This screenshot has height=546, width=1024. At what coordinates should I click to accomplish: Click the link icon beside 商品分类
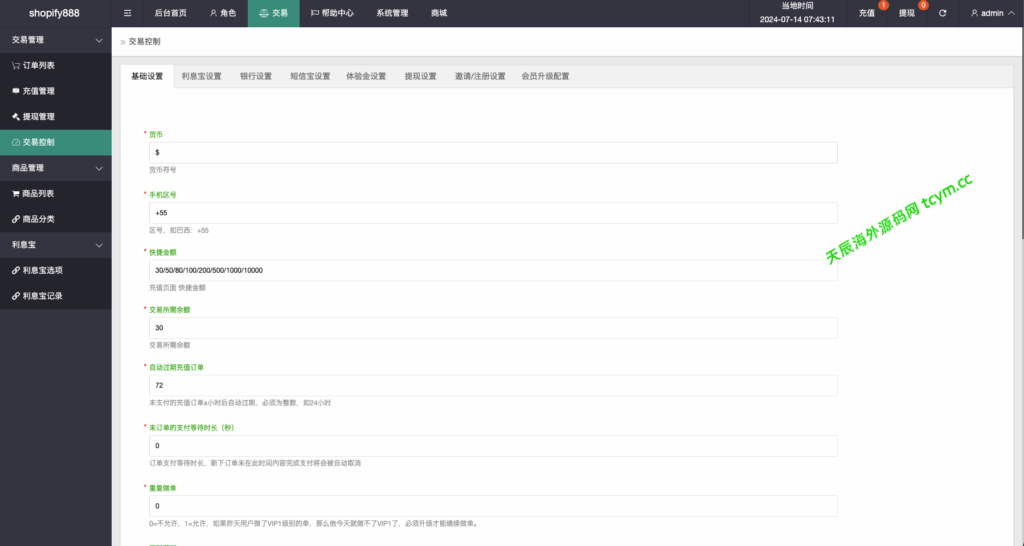(x=16, y=219)
